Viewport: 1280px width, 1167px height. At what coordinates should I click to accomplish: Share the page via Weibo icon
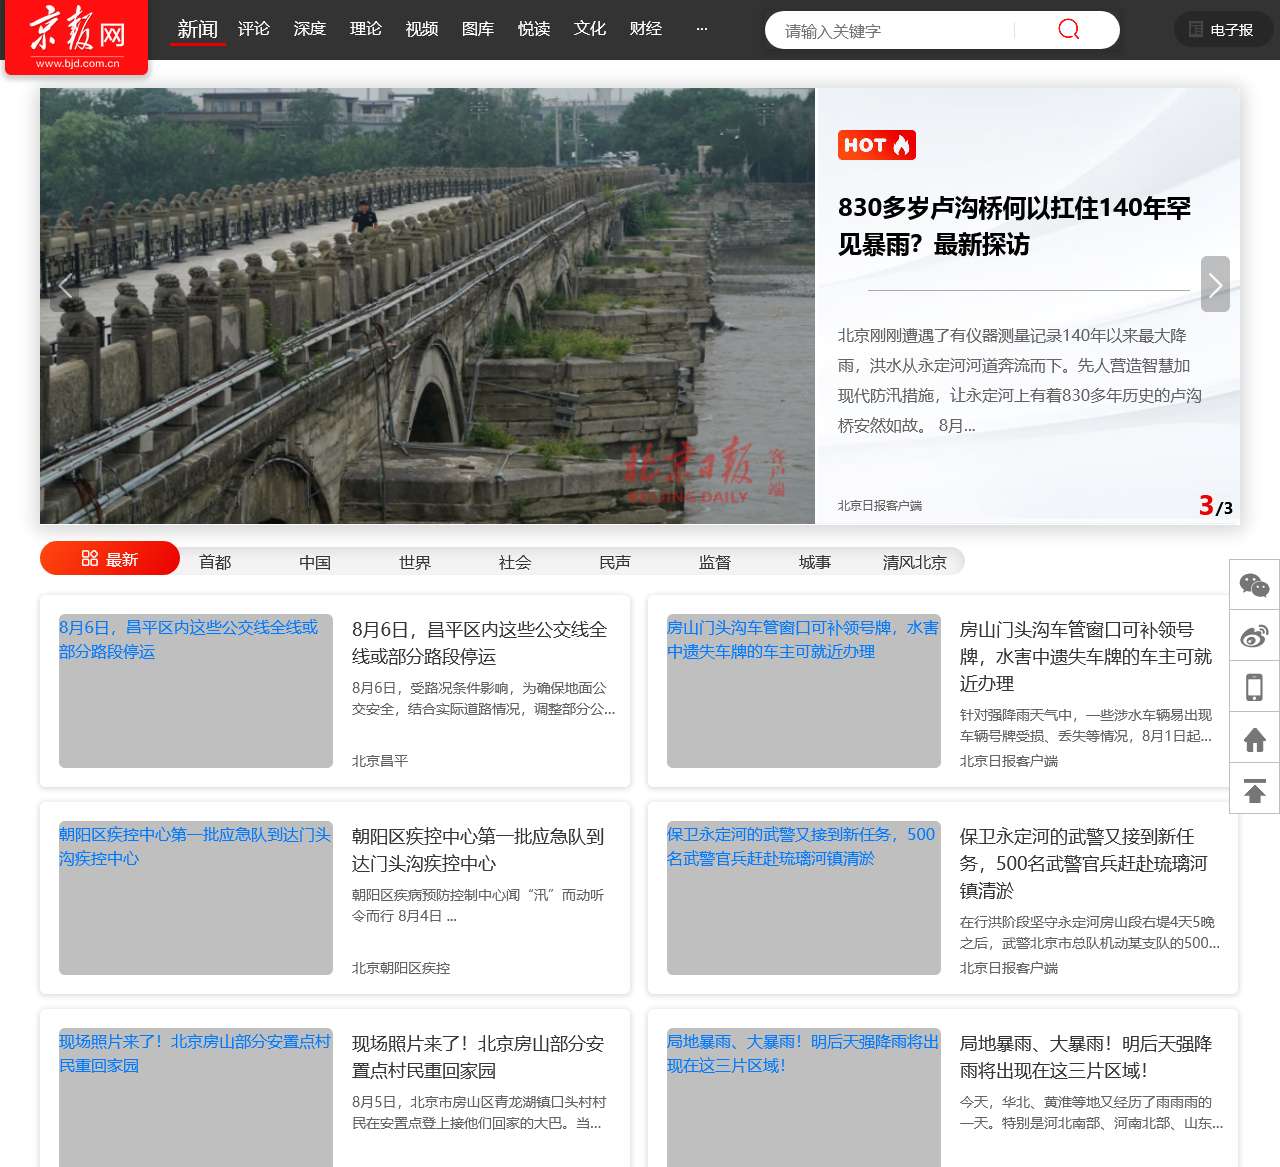pyautogui.click(x=1254, y=636)
